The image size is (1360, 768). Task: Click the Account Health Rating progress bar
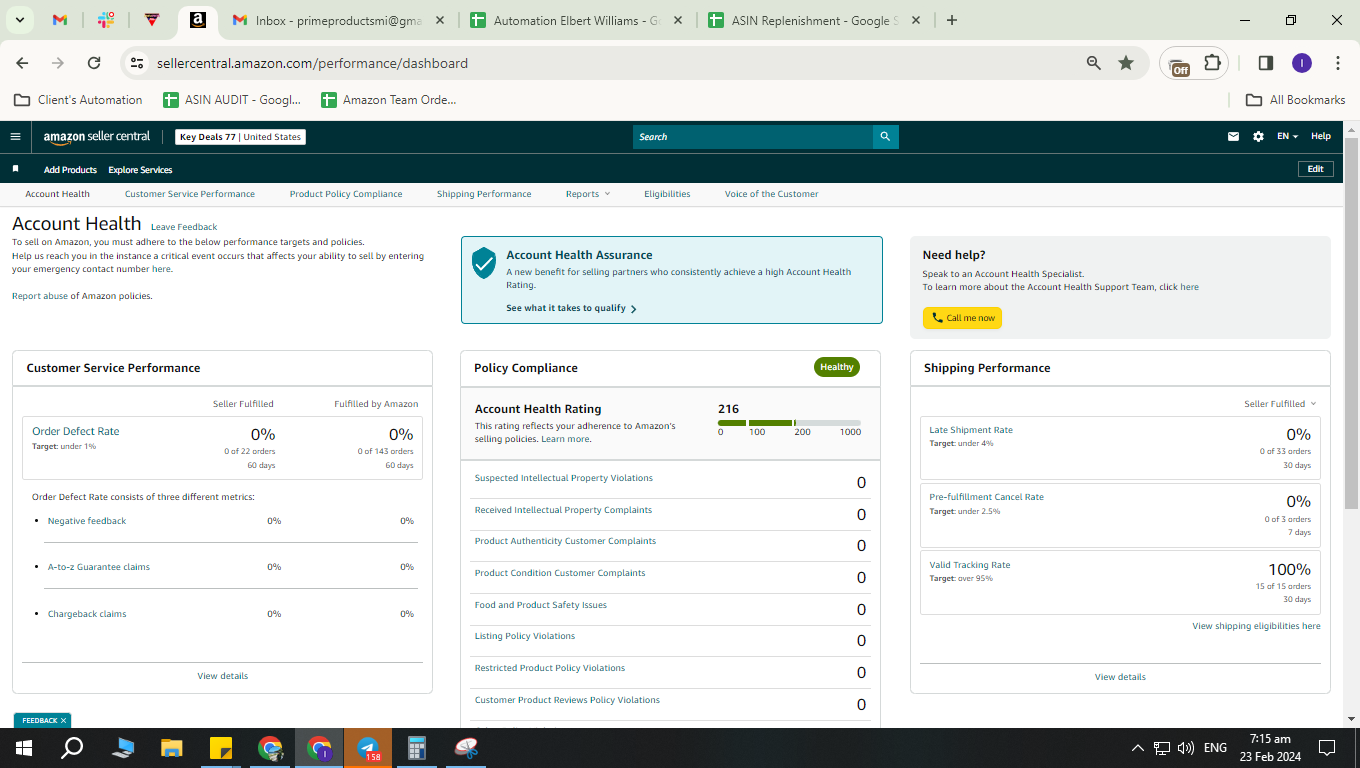coord(789,423)
